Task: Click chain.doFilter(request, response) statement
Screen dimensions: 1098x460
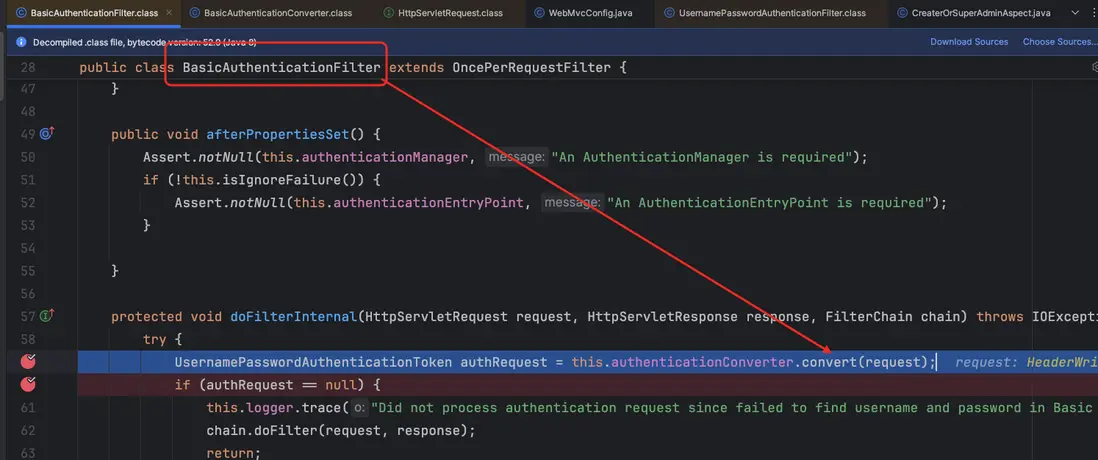Action: coord(341,431)
